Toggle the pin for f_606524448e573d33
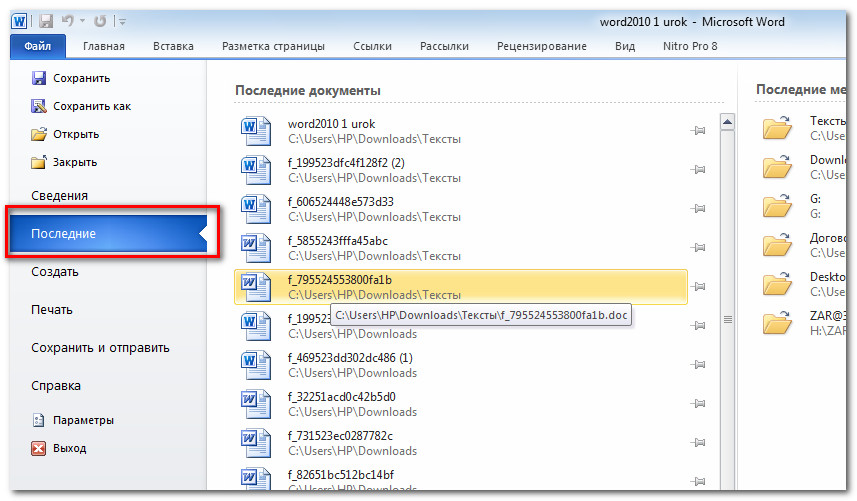 [x=698, y=209]
